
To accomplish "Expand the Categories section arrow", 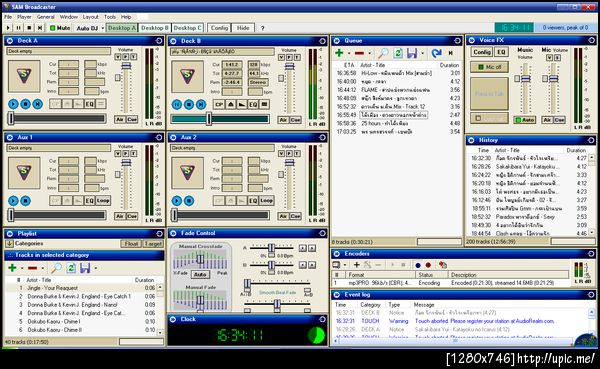I will coord(9,243).
